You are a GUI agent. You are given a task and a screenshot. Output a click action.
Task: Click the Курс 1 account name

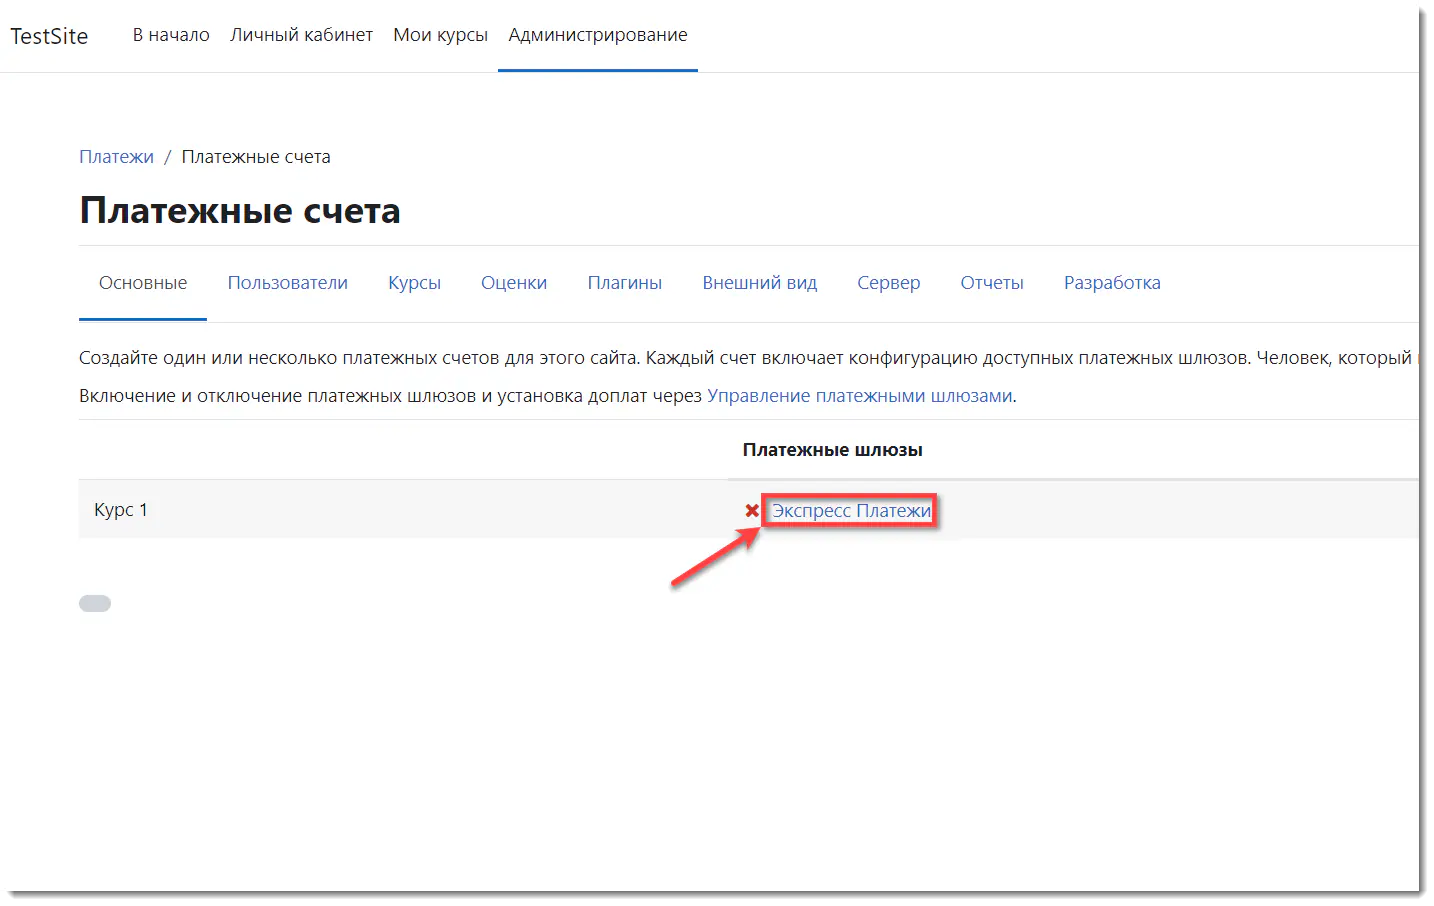pyautogui.click(x=121, y=510)
